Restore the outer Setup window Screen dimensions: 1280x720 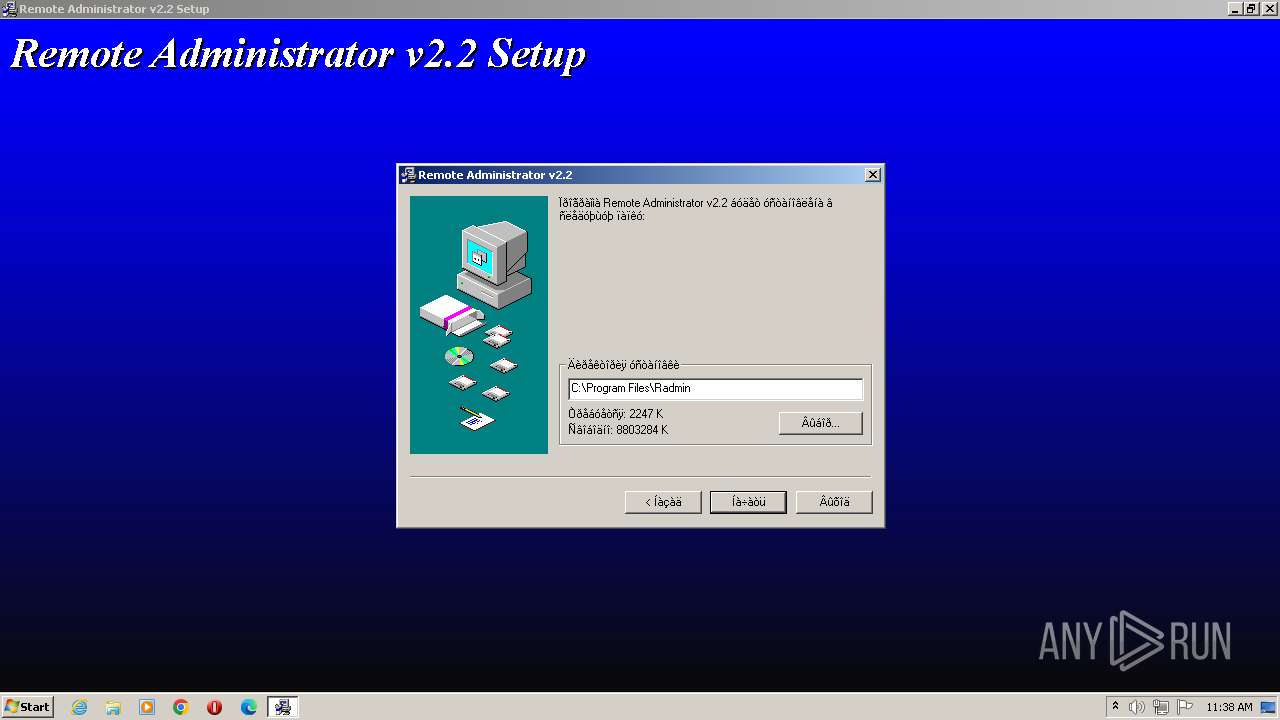[1250, 9]
